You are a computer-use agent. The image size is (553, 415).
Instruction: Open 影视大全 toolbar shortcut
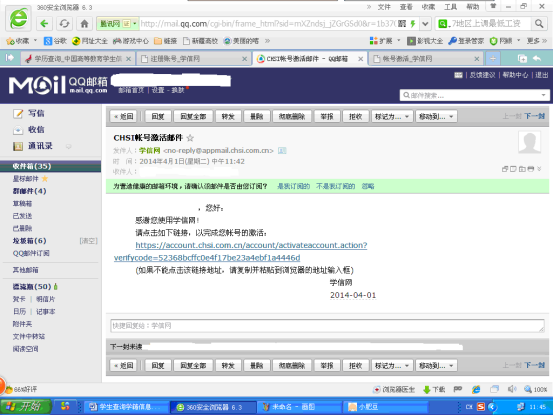[425, 41]
